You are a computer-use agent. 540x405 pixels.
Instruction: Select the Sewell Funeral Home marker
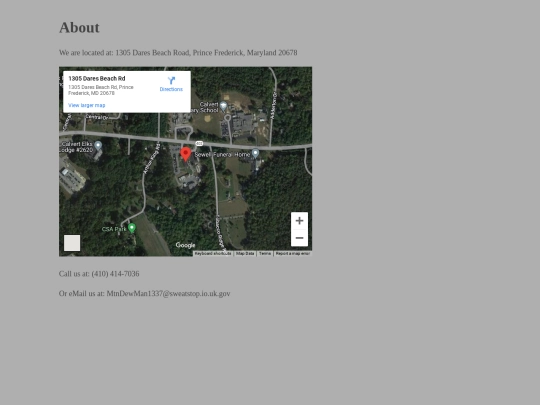point(255,153)
